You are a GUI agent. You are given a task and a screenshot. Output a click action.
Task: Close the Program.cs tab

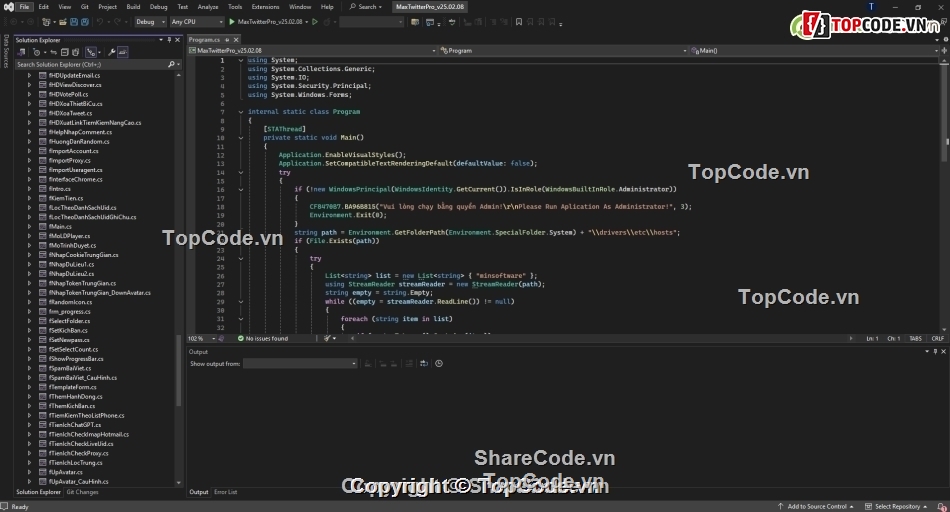click(236, 40)
